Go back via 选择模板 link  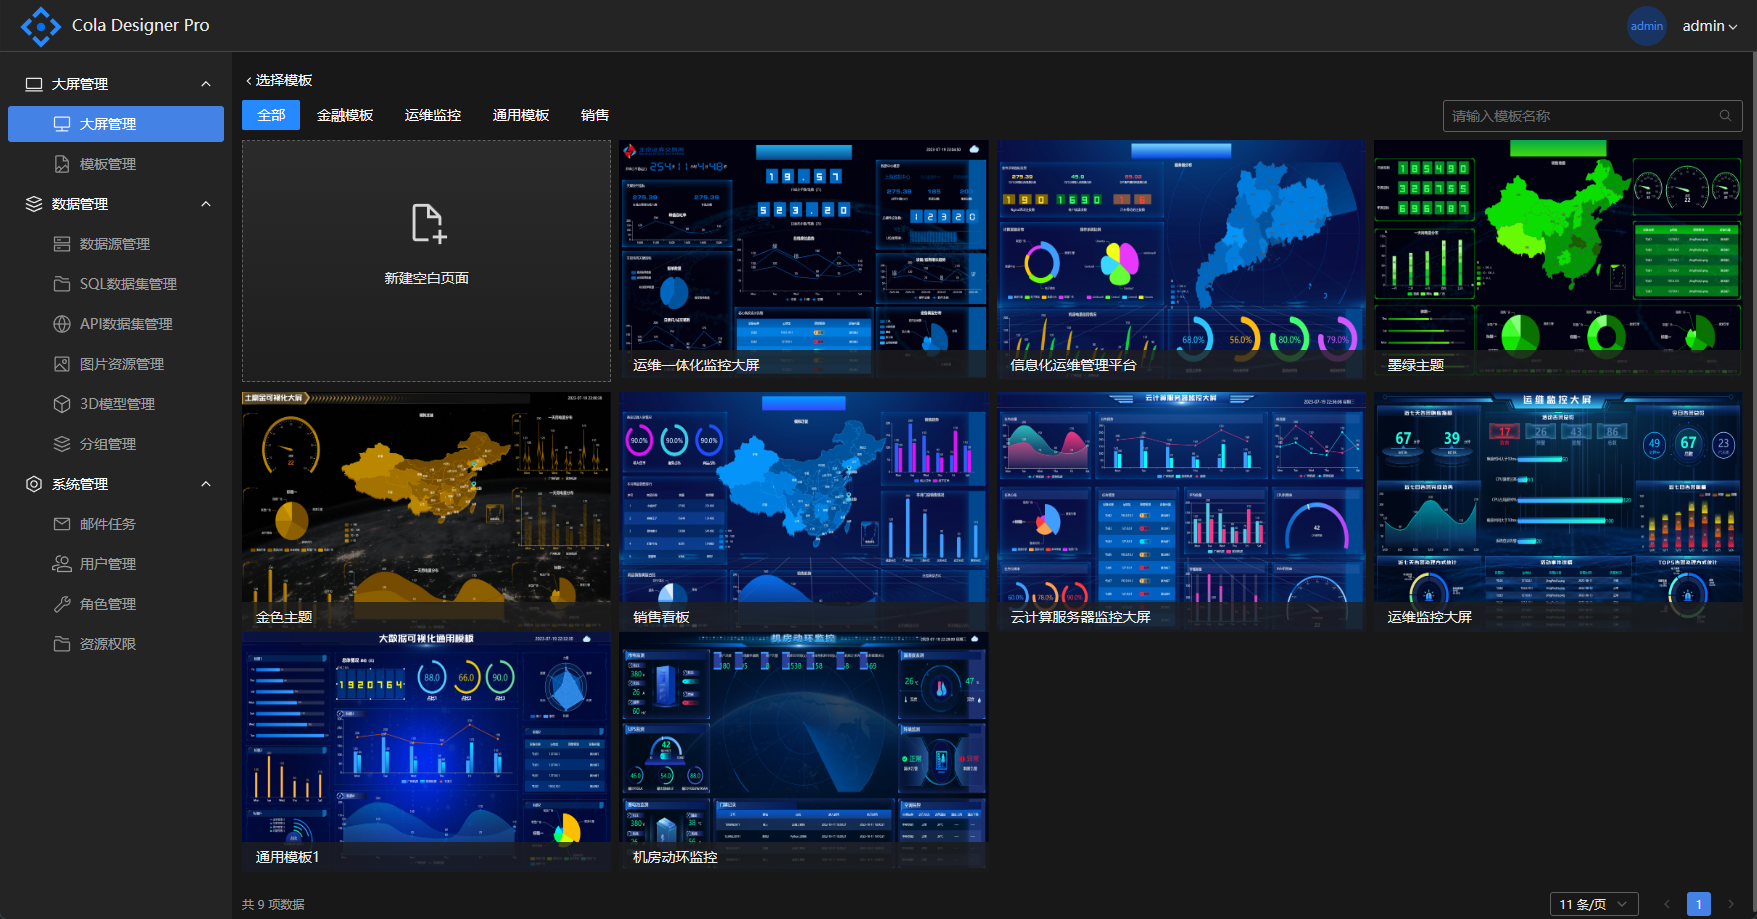click(279, 80)
